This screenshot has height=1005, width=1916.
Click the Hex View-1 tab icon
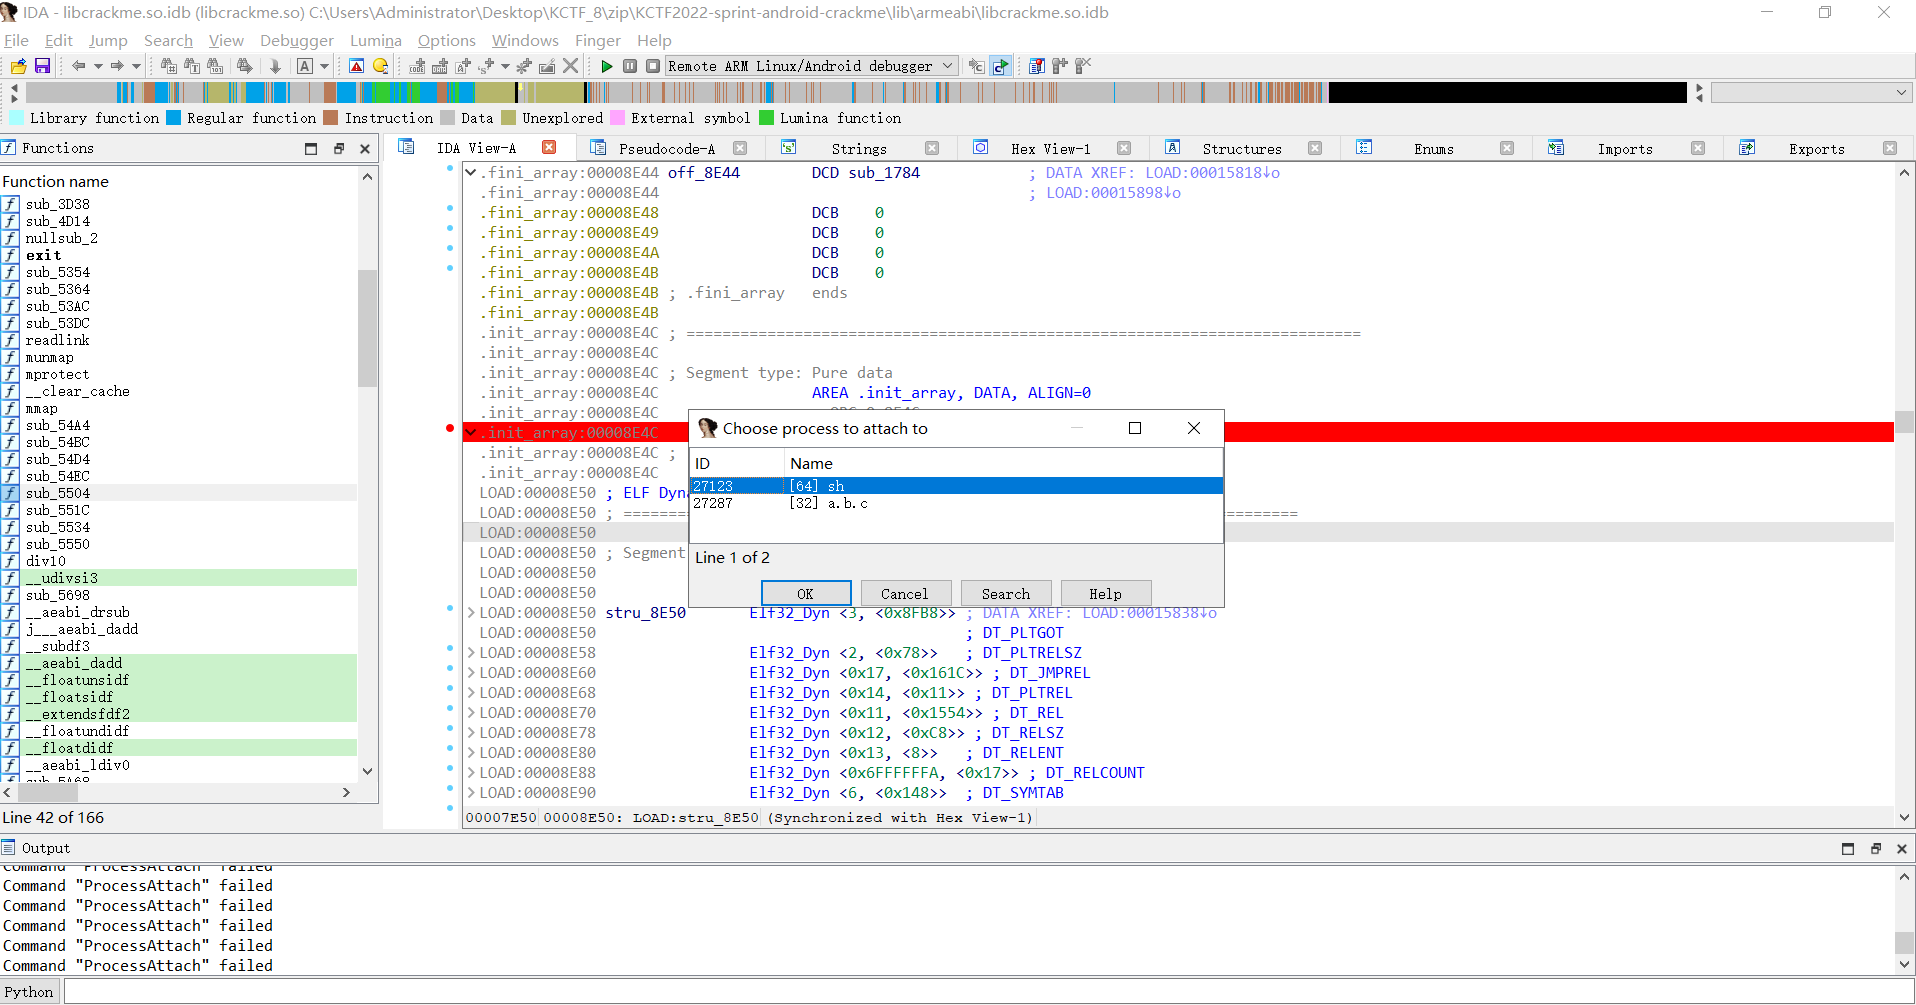(x=981, y=147)
